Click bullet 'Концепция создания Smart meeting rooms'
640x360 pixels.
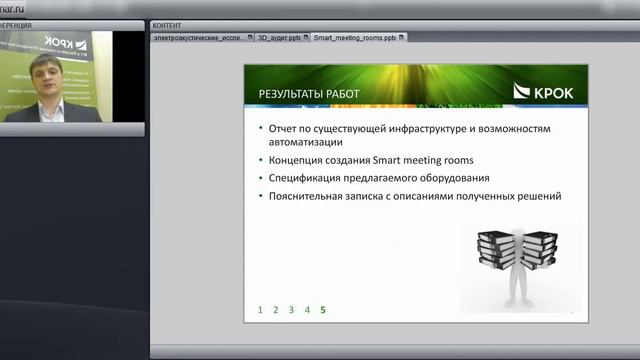371,160
